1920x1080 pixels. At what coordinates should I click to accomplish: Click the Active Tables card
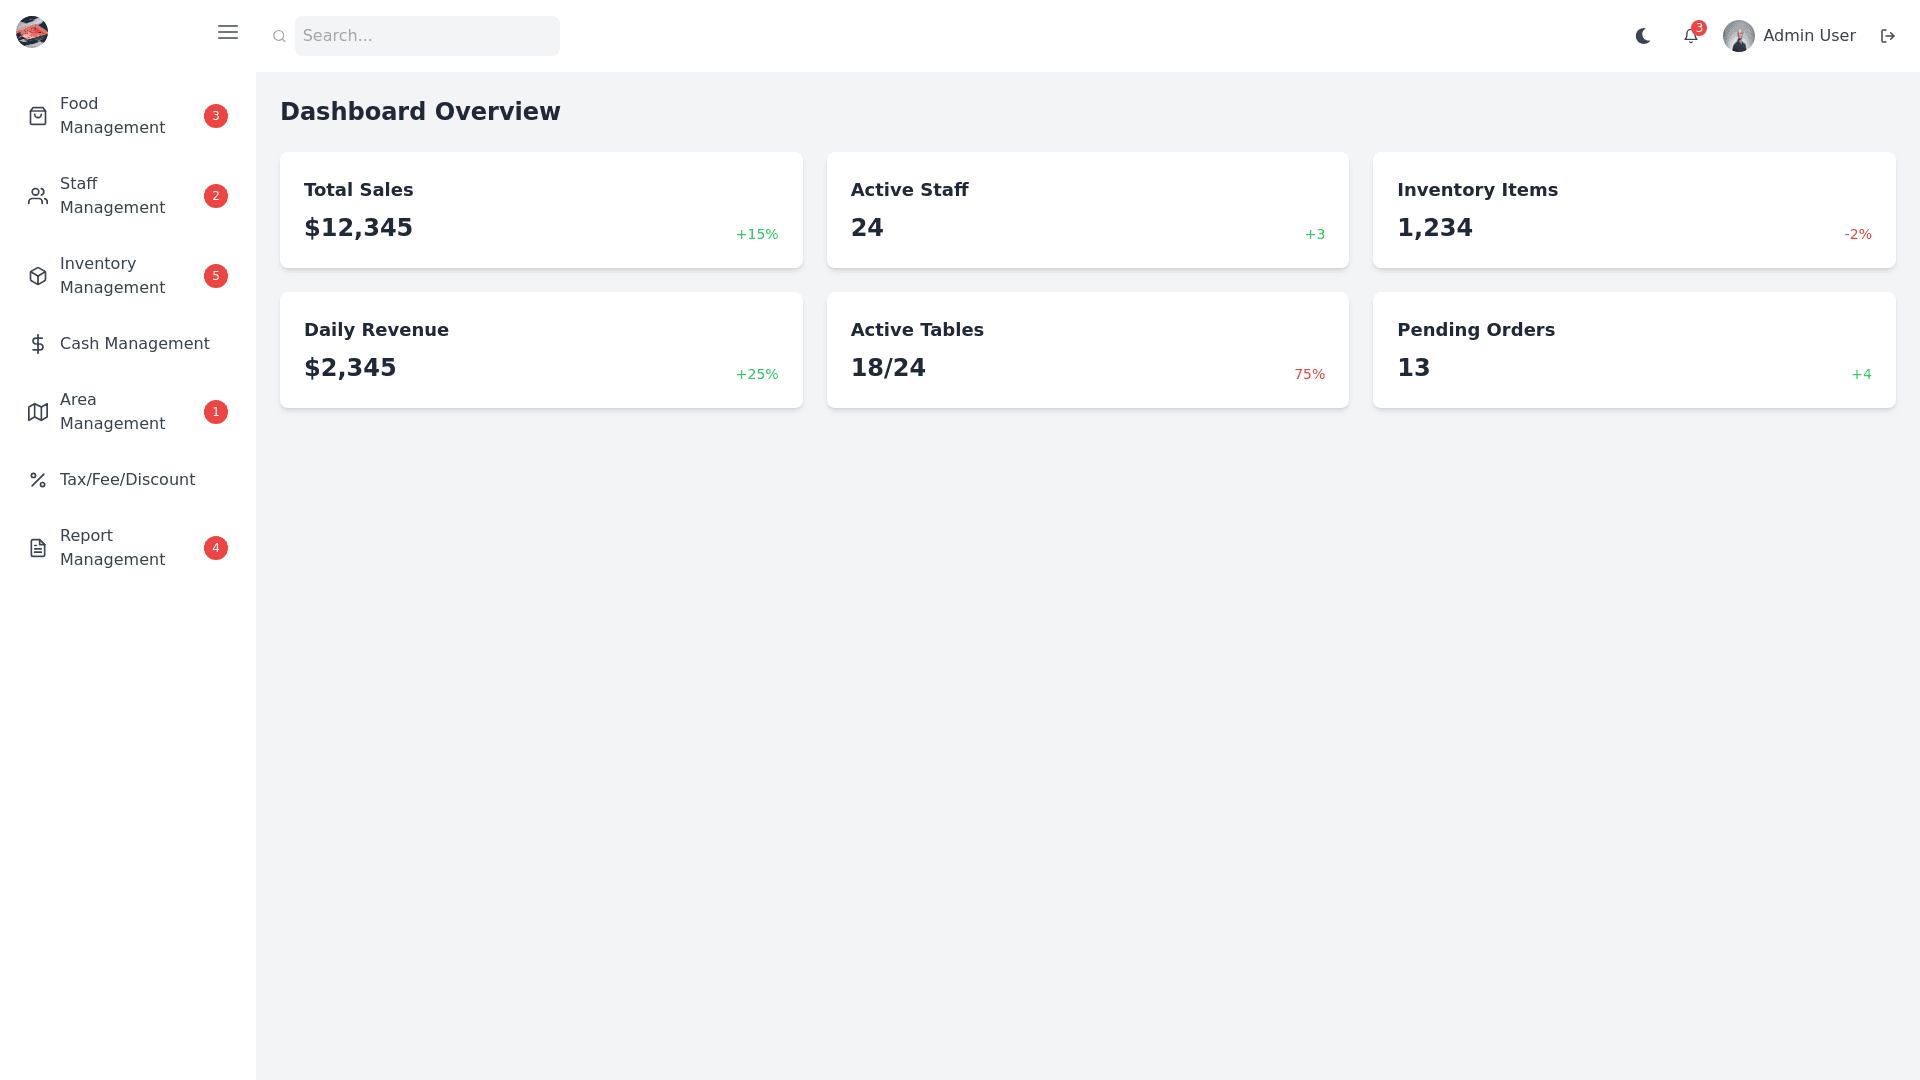pyautogui.click(x=1087, y=350)
